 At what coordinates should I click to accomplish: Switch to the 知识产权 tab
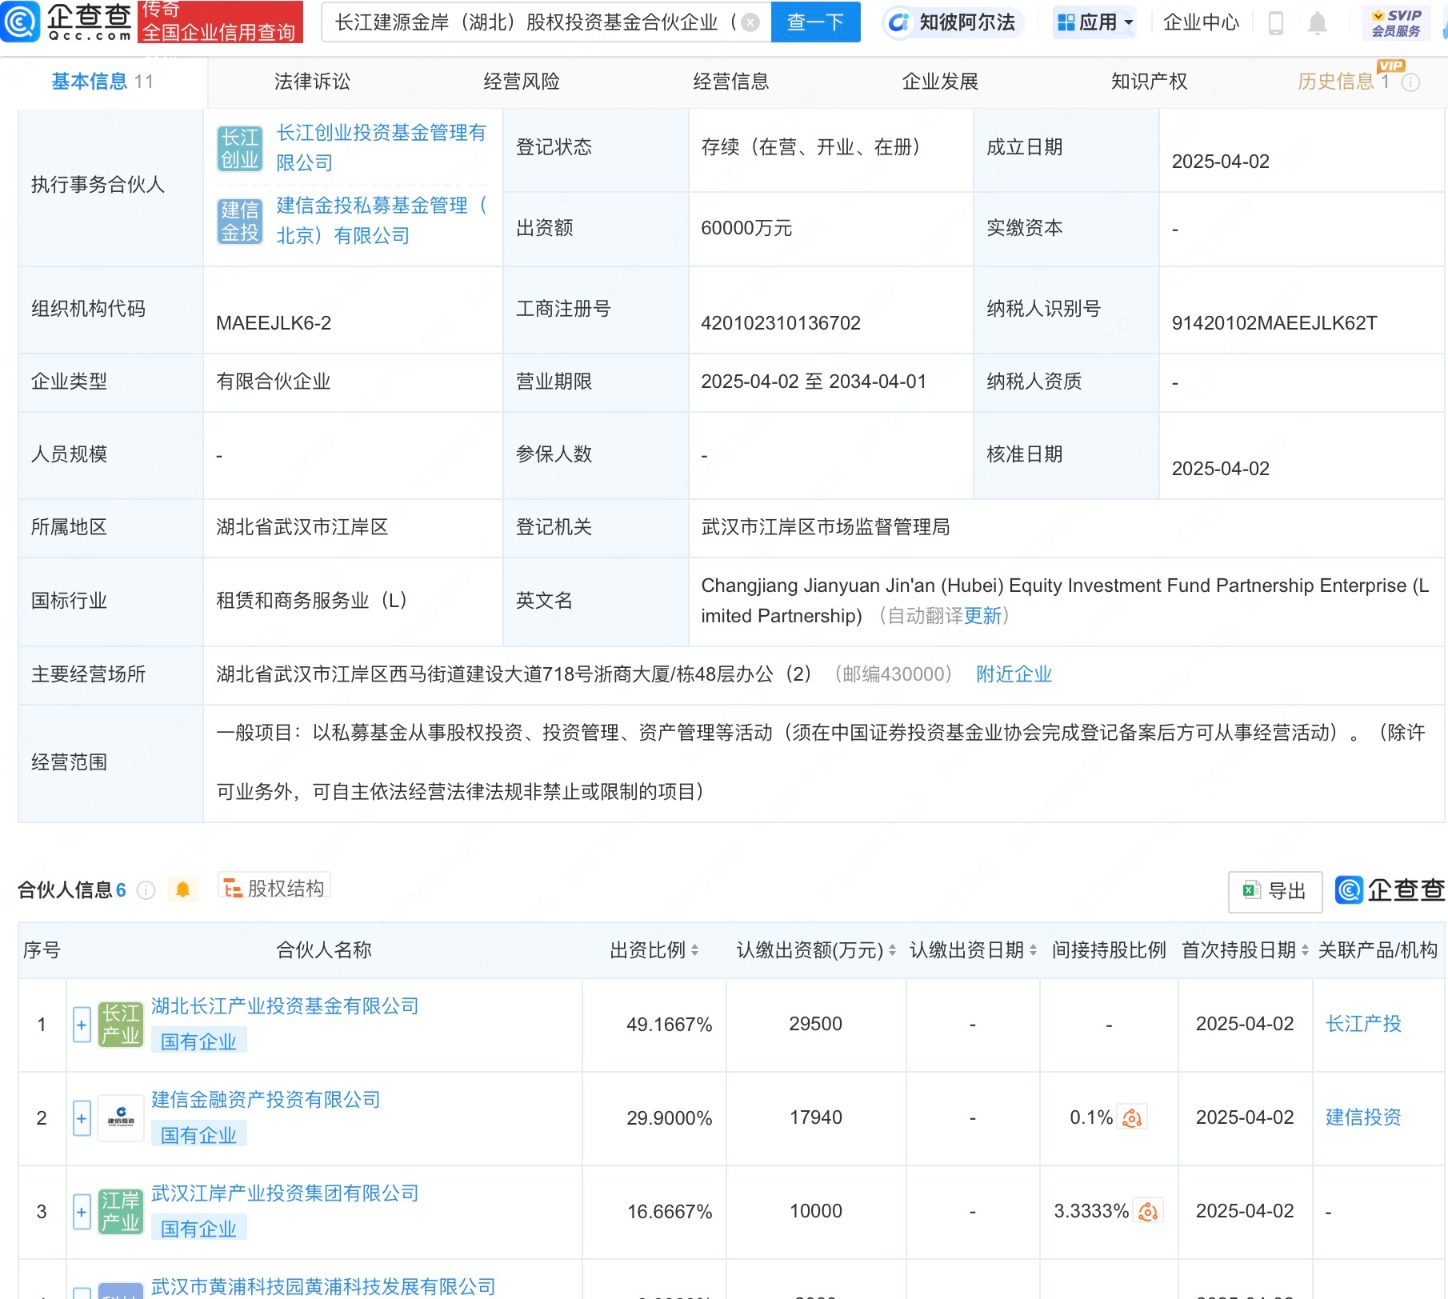pos(1149,82)
